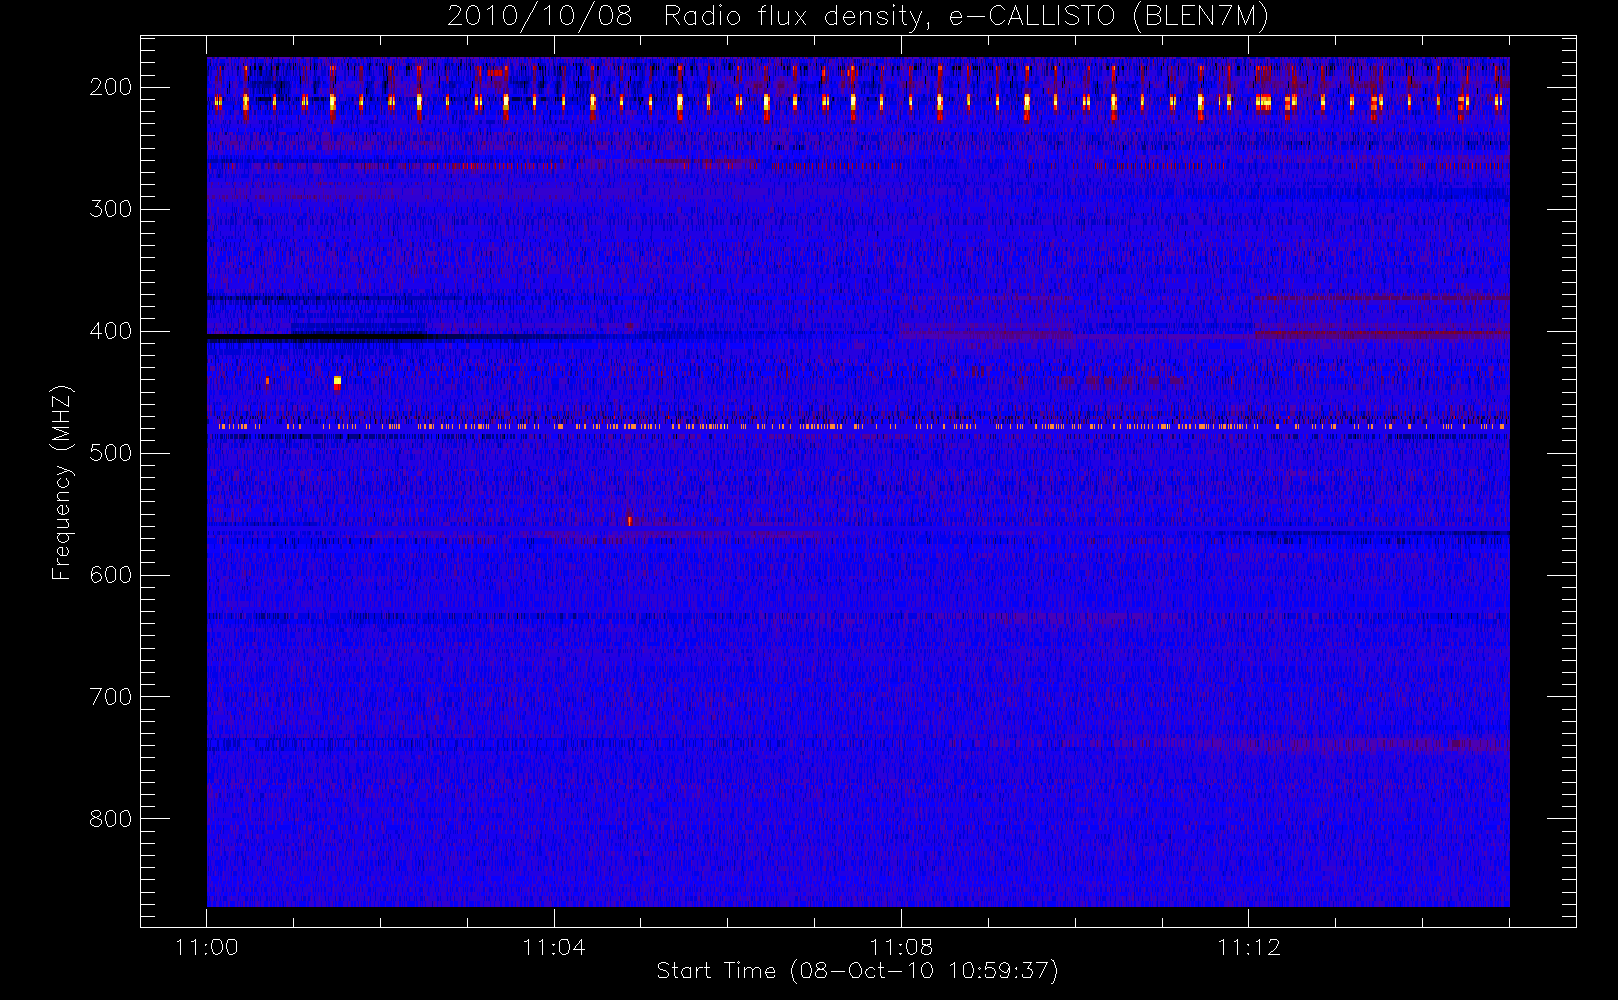Click the 11:00 time tick label
Viewport: 1618px width, 1000px height.
(x=207, y=947)
